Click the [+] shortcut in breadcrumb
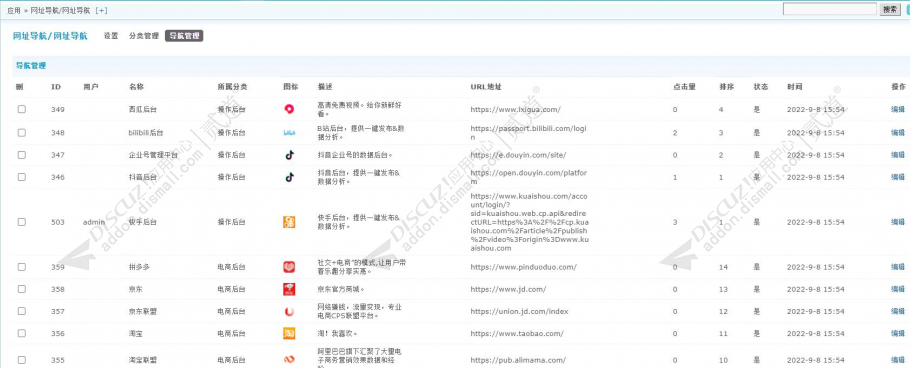The width and height of the screenshot is (910, 368). pyautogui.click(x=101, y=10)
